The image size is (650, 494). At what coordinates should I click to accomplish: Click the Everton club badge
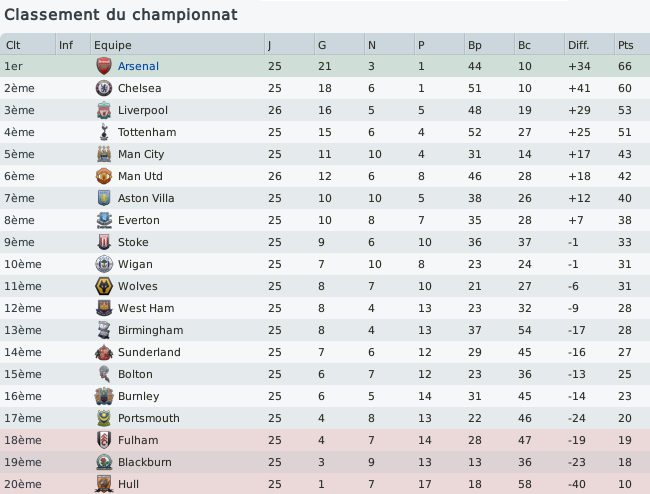pyautogui.click(x=104, y=220)
